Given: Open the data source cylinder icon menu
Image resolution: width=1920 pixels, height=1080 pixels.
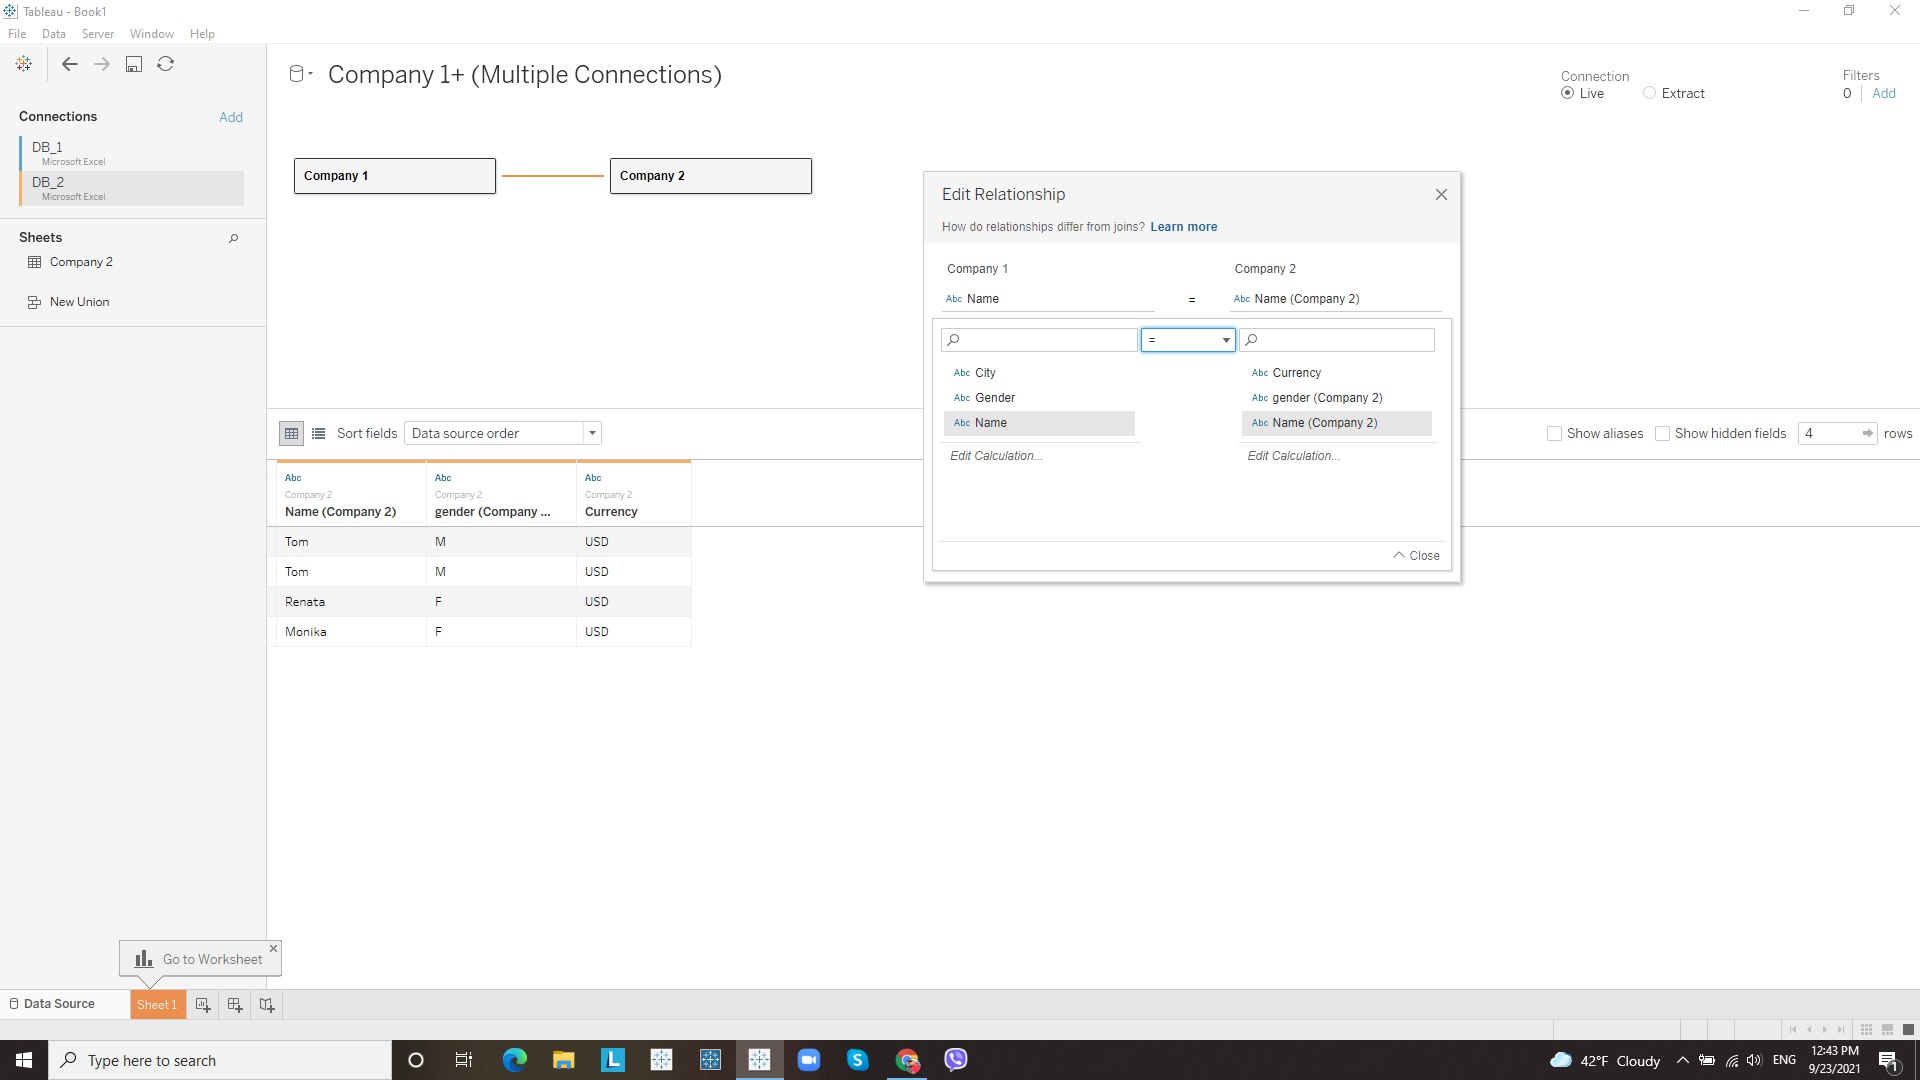Looking at the screenshot, I should point(300,74).
